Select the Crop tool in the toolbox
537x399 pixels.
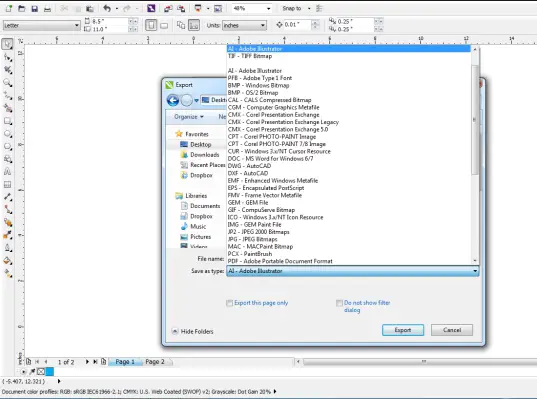[x=8, y=70]
